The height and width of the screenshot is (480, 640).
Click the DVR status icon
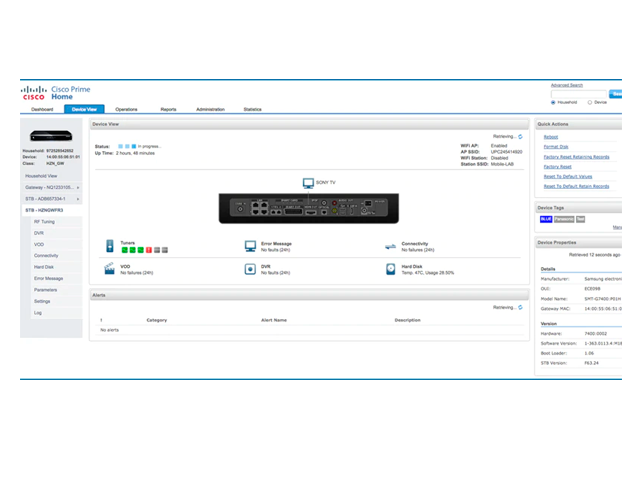click(x=250, y=269)
